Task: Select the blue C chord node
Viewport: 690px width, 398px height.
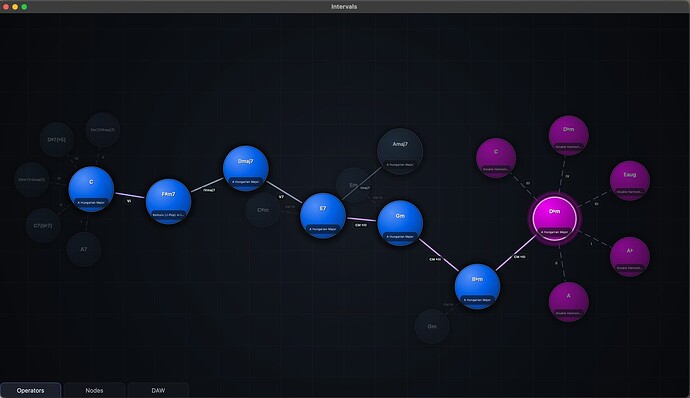Action: (91, 189)
